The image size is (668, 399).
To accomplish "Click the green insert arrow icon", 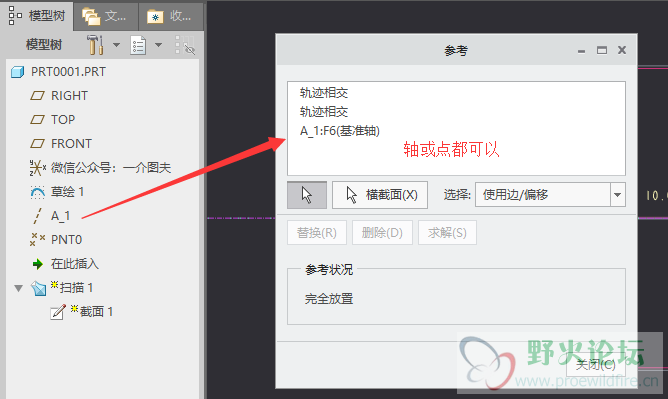I will tap(38, 264).
